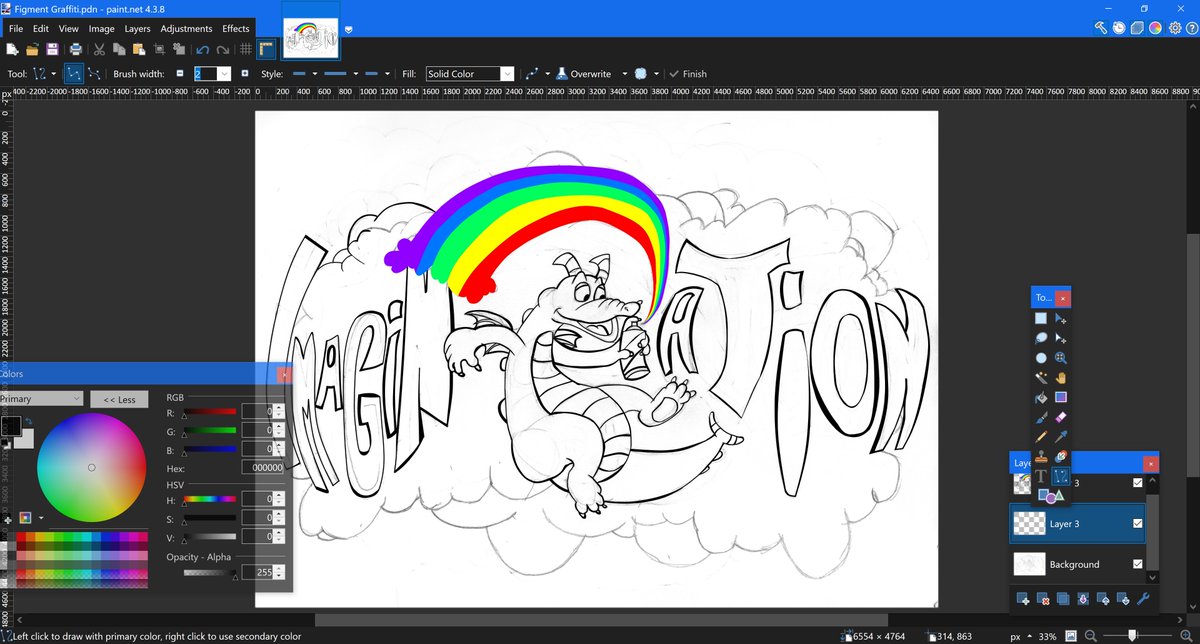This screenshot has width=1200, height=644.
Task: Select the Zoom magnifier tool
Action: click(1061, 358)
